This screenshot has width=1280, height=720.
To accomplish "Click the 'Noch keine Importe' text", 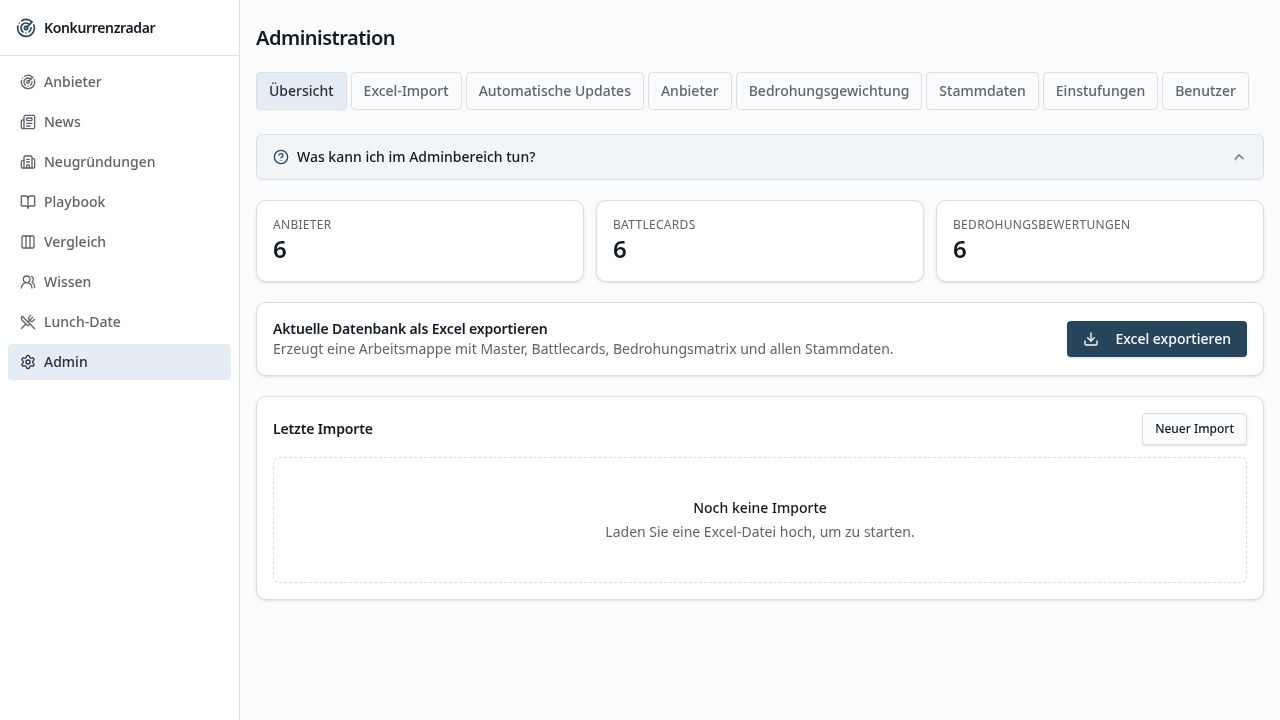I will (x=760, y=508).
